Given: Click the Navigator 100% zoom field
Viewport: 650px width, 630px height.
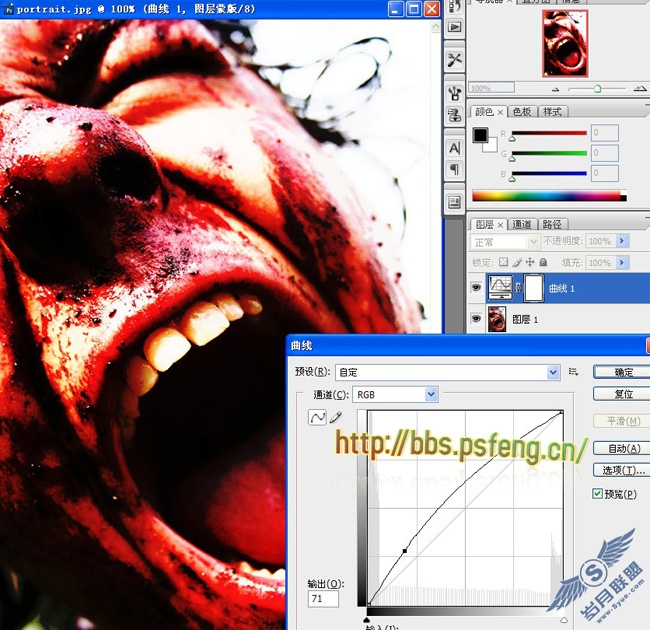Looking at the screenshot, I should (491, 88).
